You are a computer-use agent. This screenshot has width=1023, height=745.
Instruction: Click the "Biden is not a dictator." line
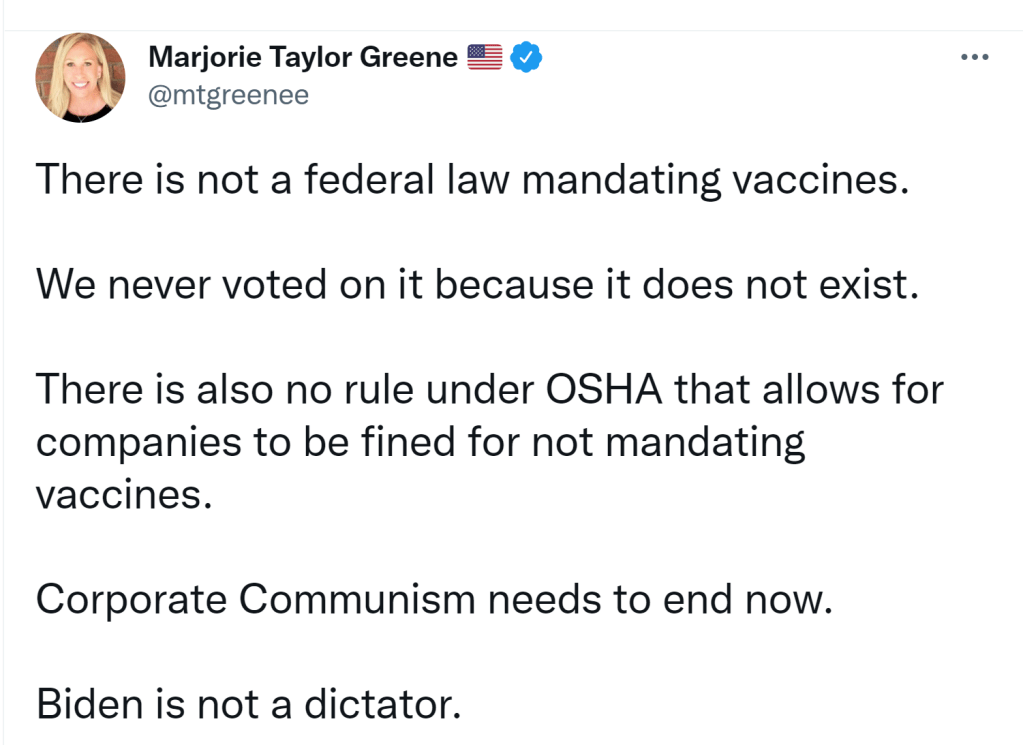click(x=249, y=704)
